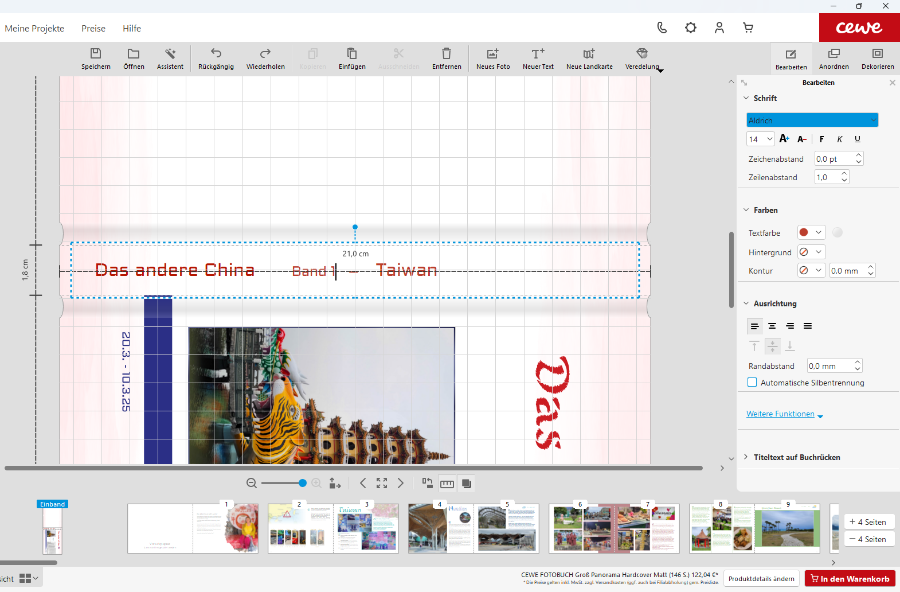Select the pages 6-7 spread thumbnail
Image resolution: width=900 pixels, height=592 pixels.
pos(614,528)
